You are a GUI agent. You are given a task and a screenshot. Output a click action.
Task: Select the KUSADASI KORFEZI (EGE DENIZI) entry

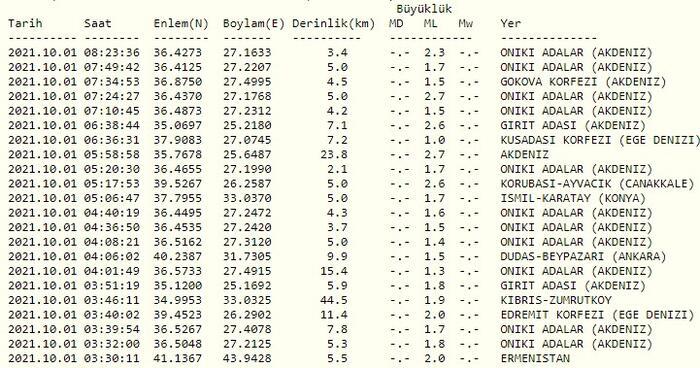(600, 141)
